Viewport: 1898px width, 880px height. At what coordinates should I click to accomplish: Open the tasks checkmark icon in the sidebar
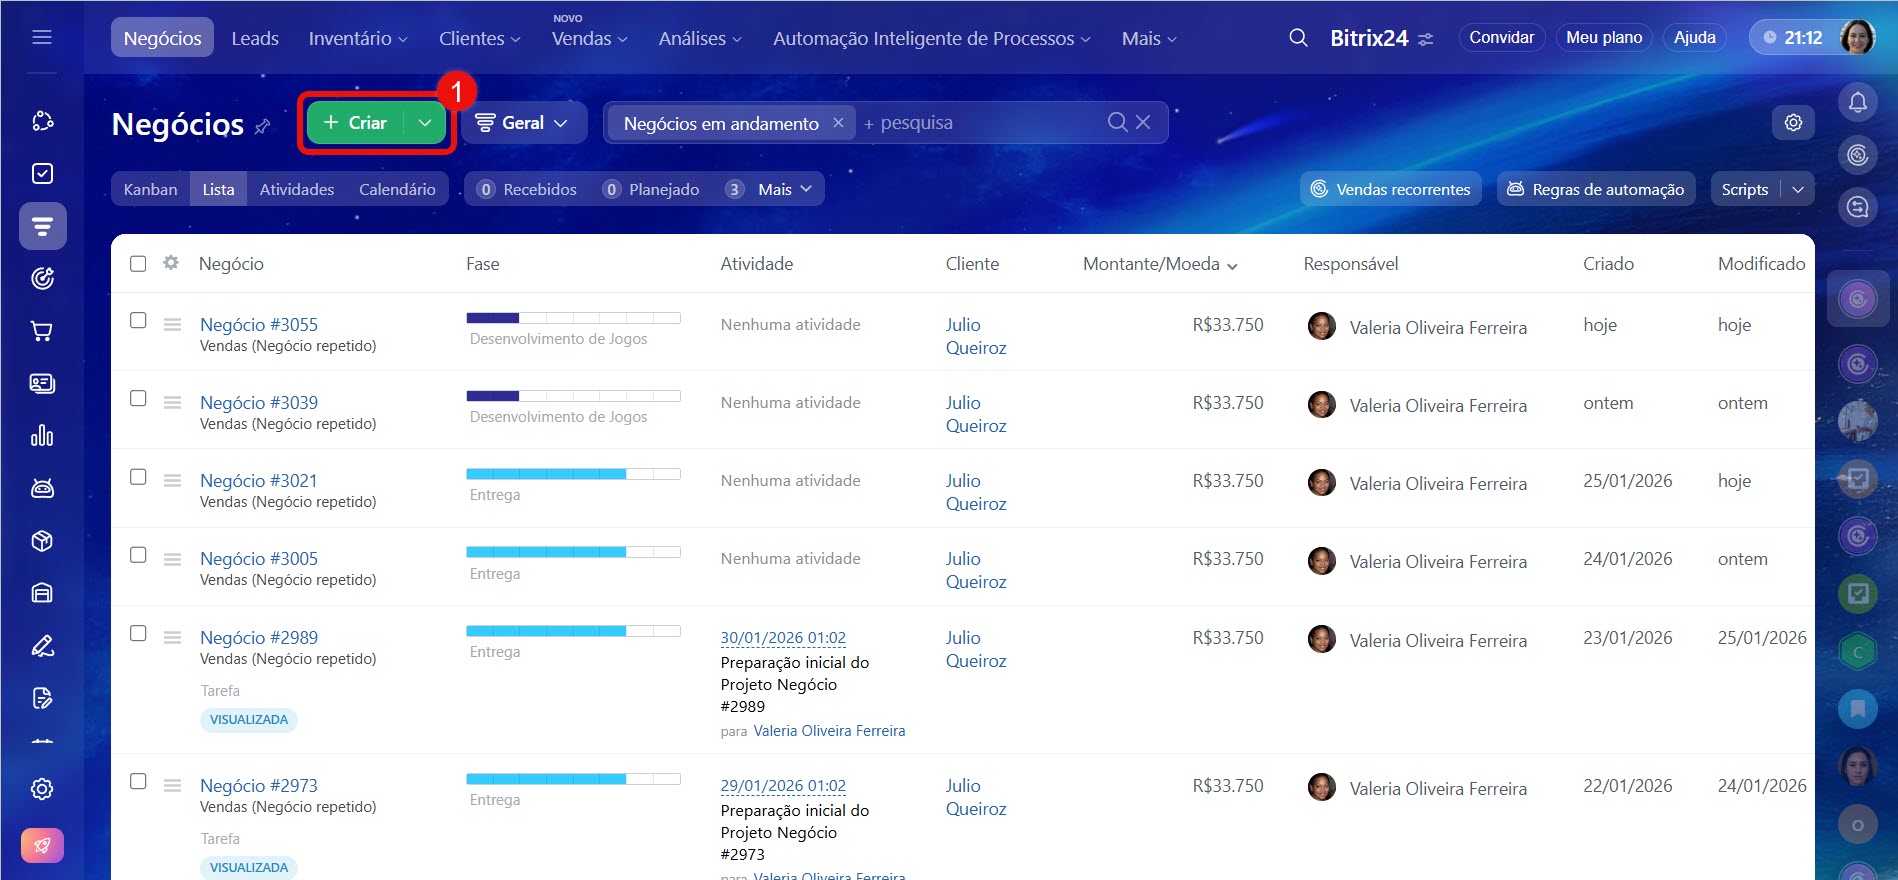42,174
